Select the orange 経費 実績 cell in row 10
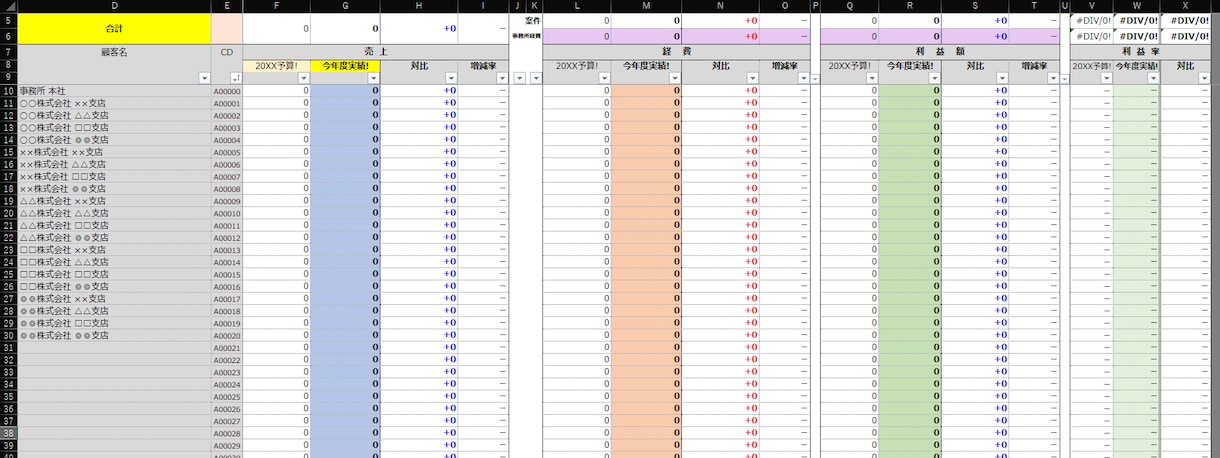The width and height of the screenshot is (1220, 458). (x=646, y=90)
